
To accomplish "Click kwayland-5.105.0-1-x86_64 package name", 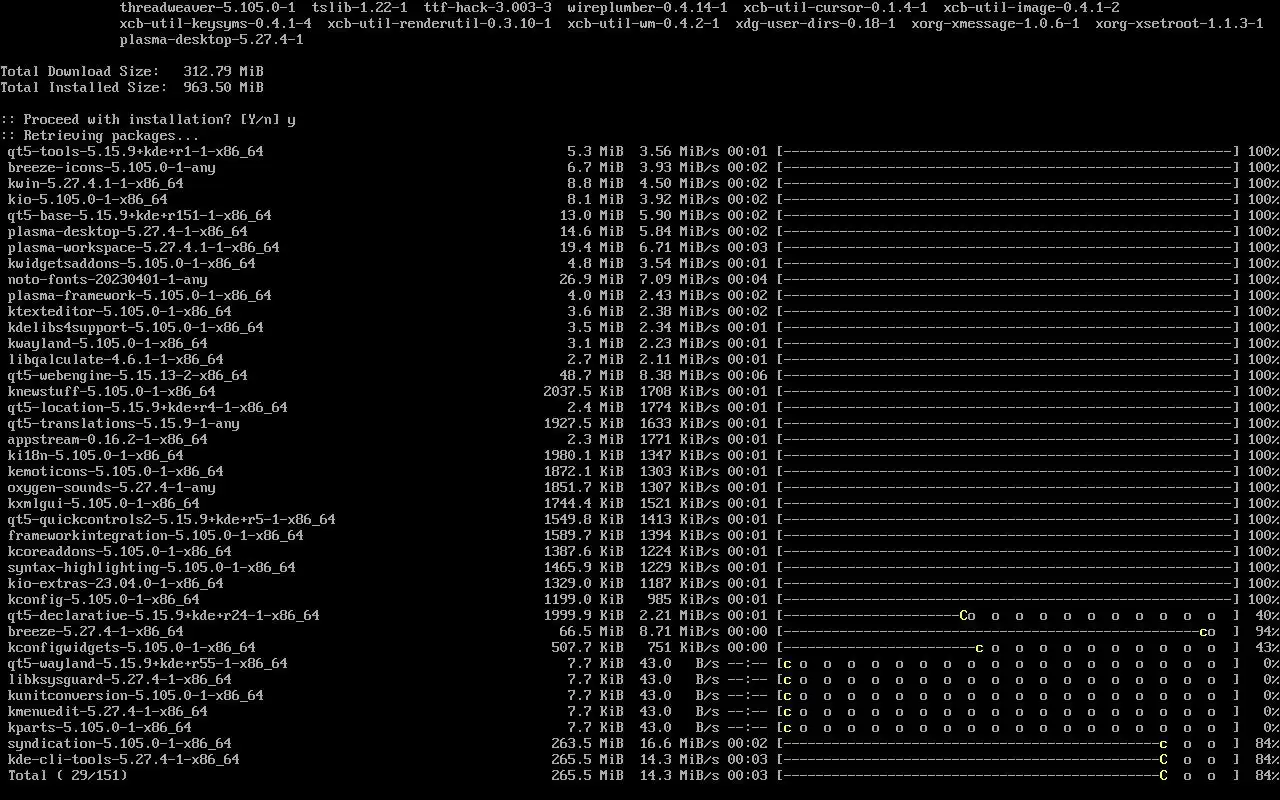I will [108, 343].
